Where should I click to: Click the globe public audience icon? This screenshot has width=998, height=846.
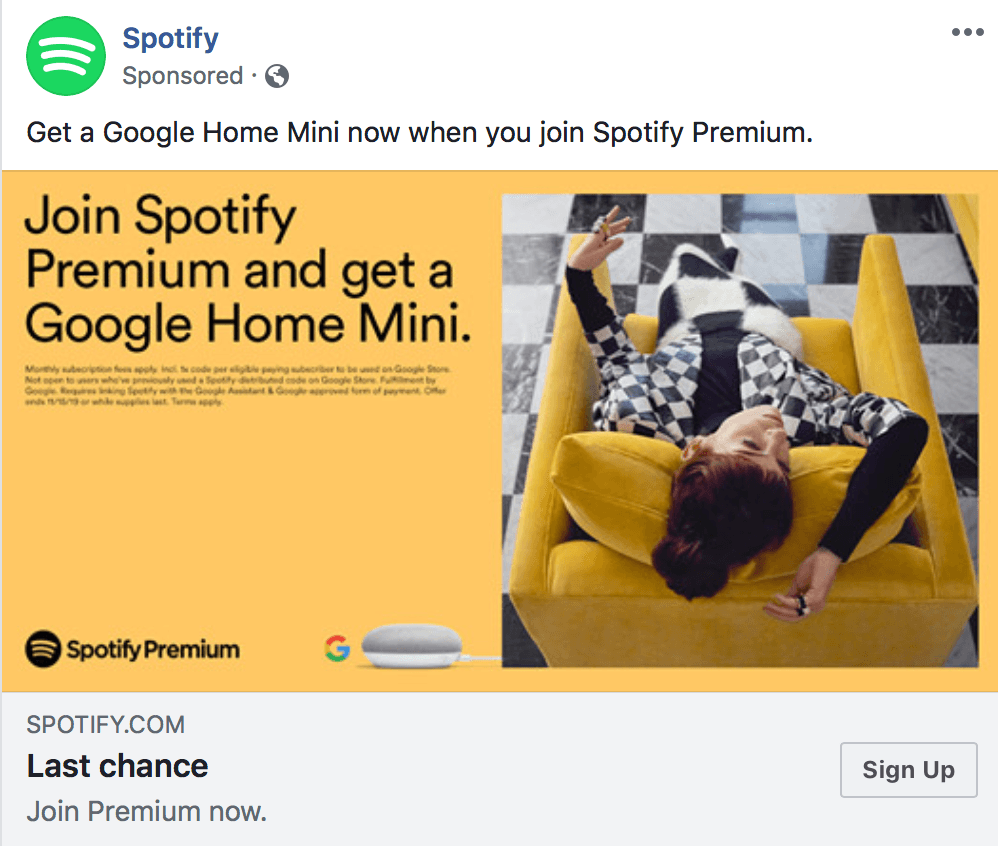pyautogui.click(x=277, y=76)
